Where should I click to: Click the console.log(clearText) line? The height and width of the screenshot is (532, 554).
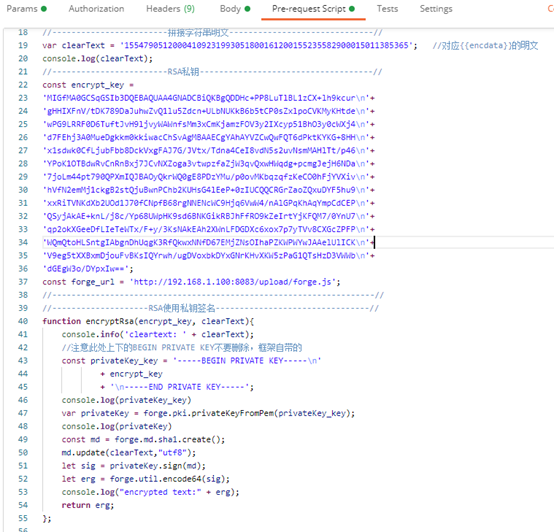[x=98, y=59]
